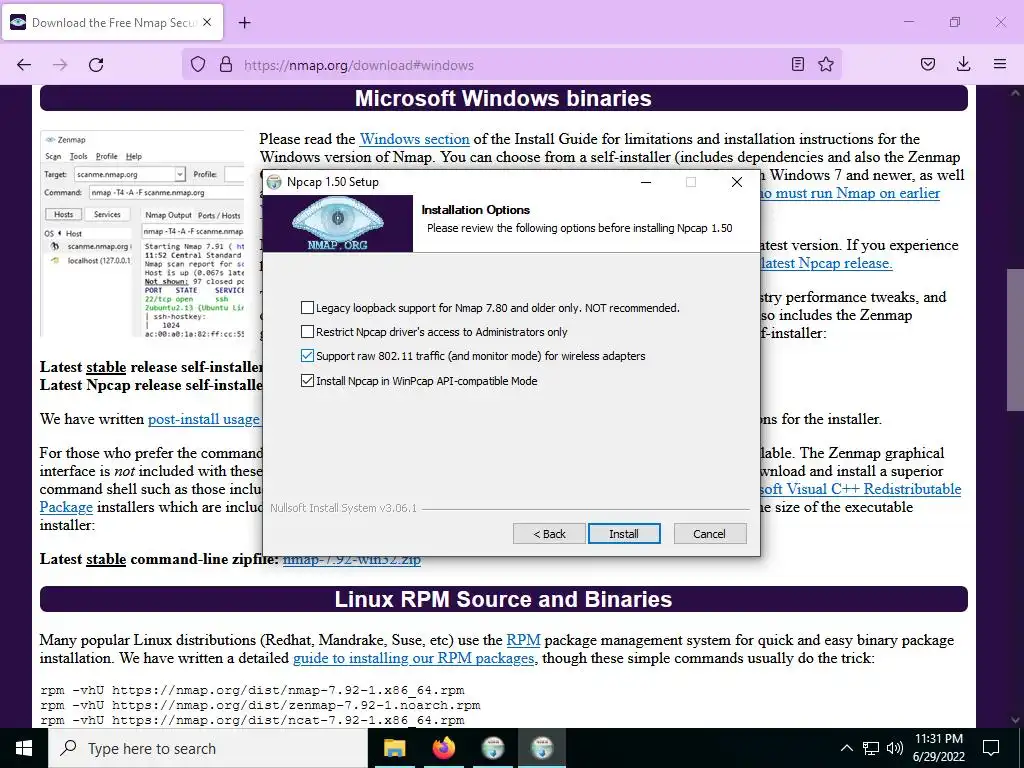Open Windows Start menu
The height and width of the screenshot is (768, 1024).
pos(24,748)
